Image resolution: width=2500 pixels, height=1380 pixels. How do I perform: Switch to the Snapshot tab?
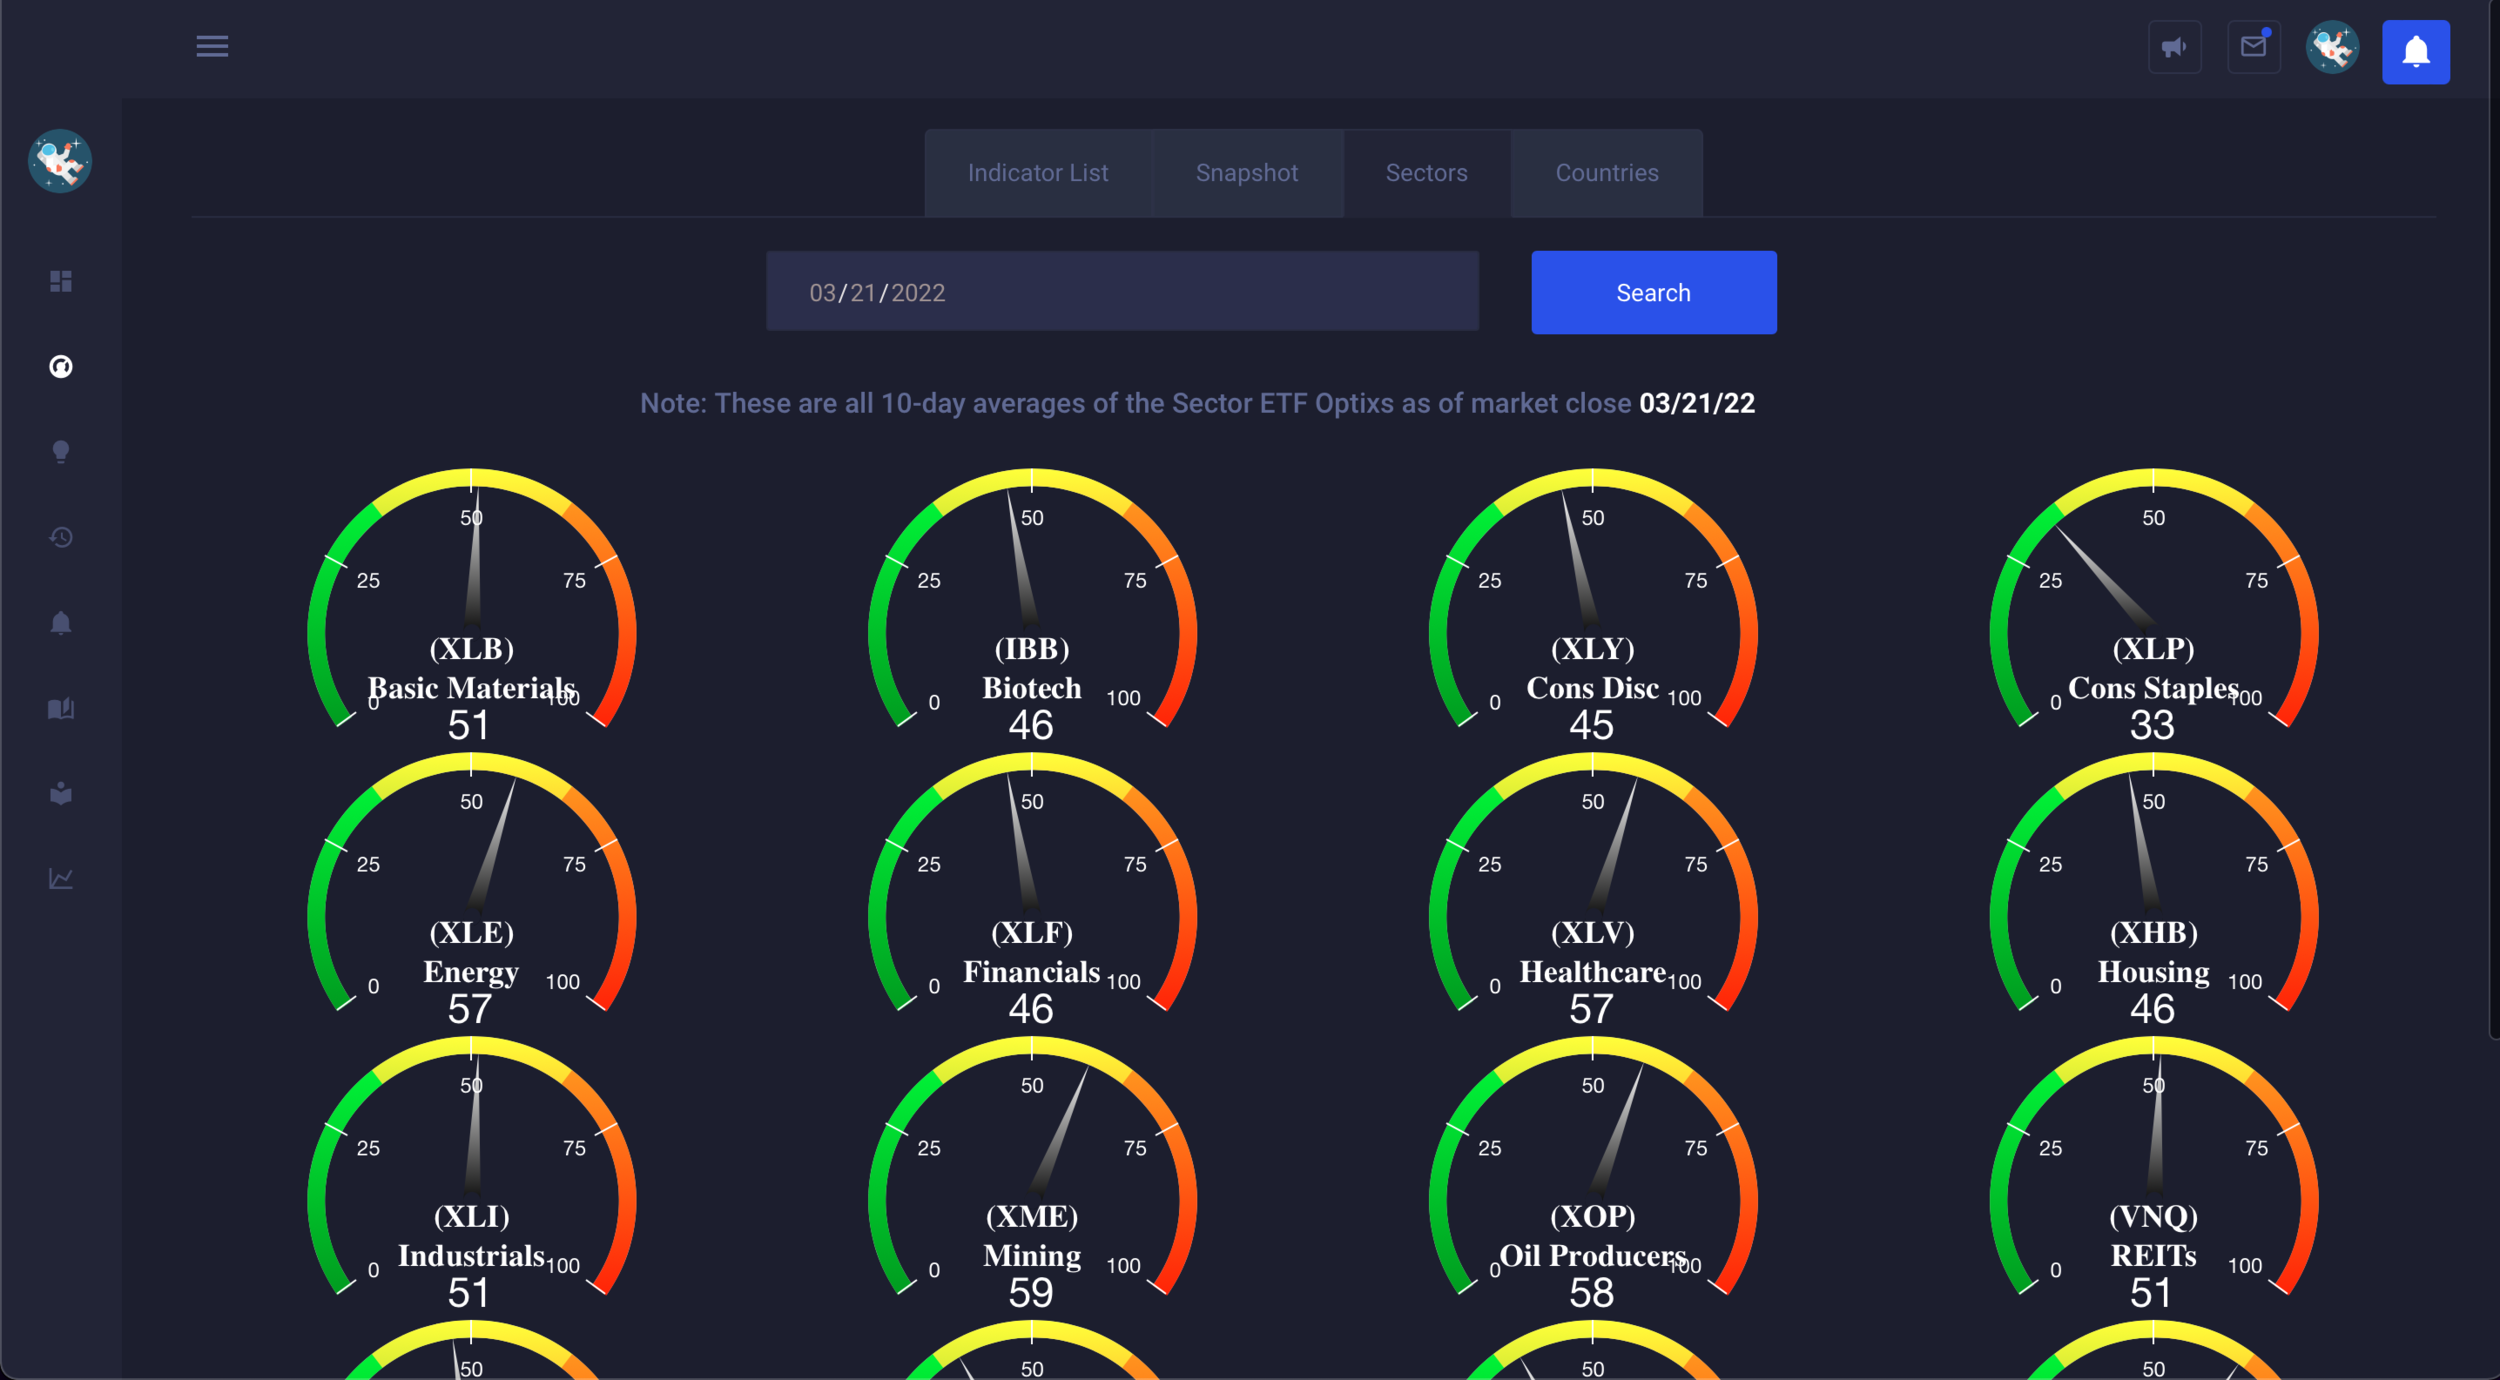coord(1246,173)
